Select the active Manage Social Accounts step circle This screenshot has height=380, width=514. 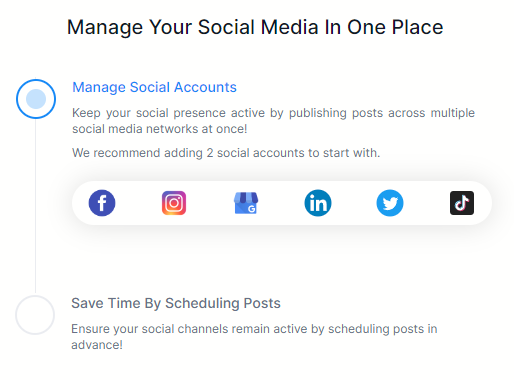(x=36, y=99)
